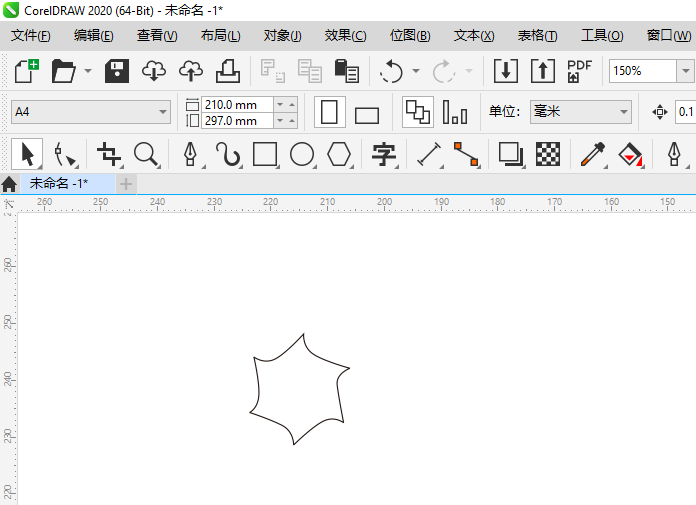Viewport: 696px width, 505px height.
Task: Click the 150% zoom level field
Action: click(x=643, y=71)
